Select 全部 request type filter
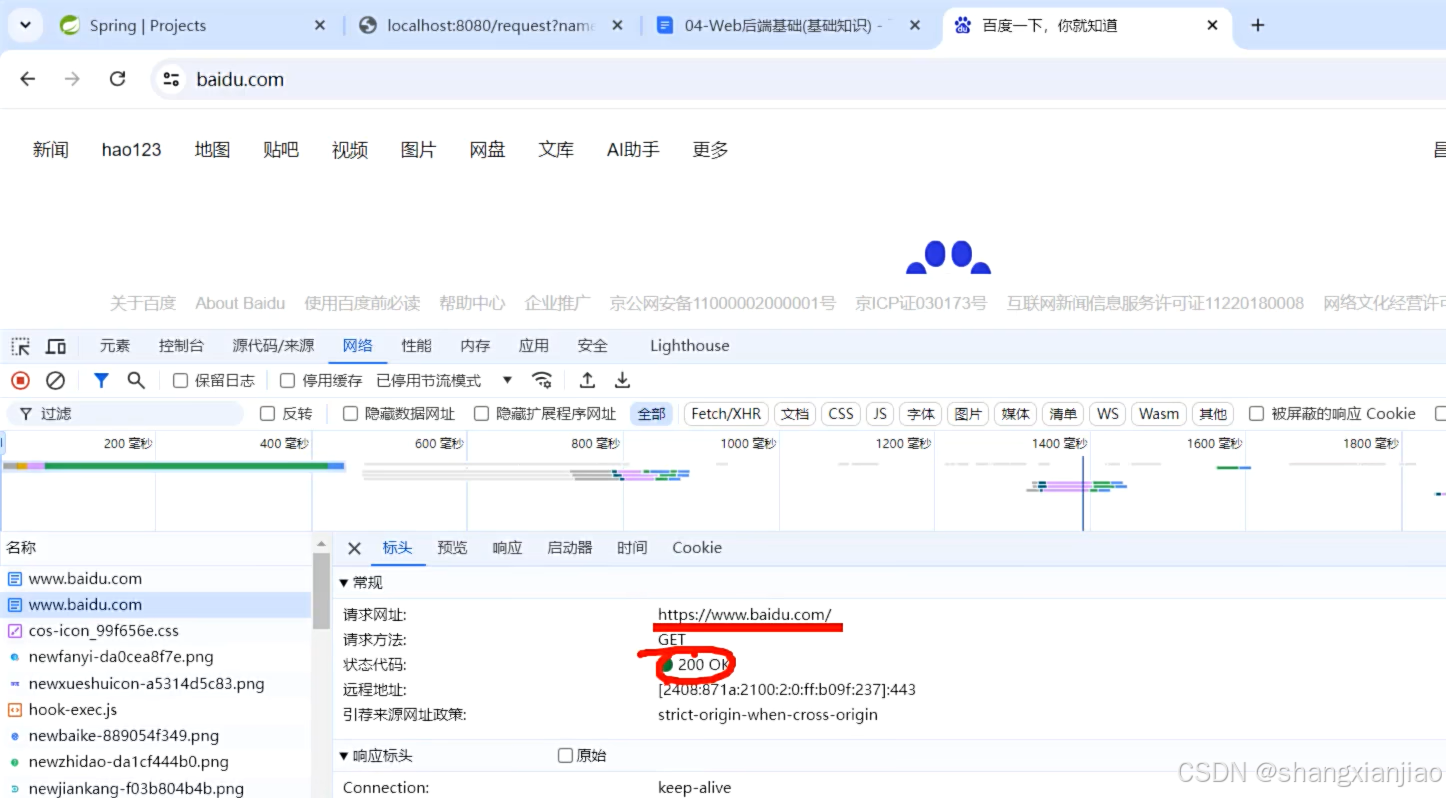The height and width of the screenshot is (798, 1446). tap(651, 414)
